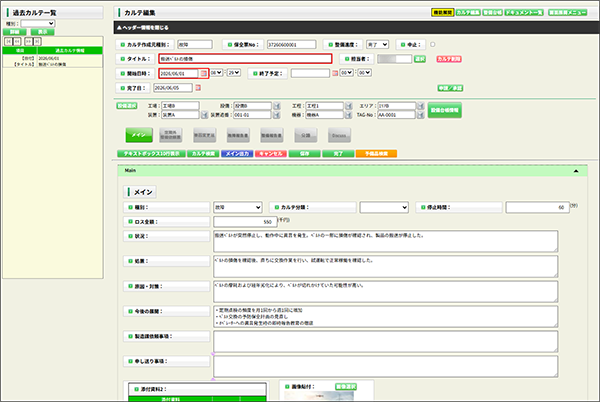This screenshot has height=402, width=600.
Task: Collapse the Main section arrow
Action: coord(576,171)
